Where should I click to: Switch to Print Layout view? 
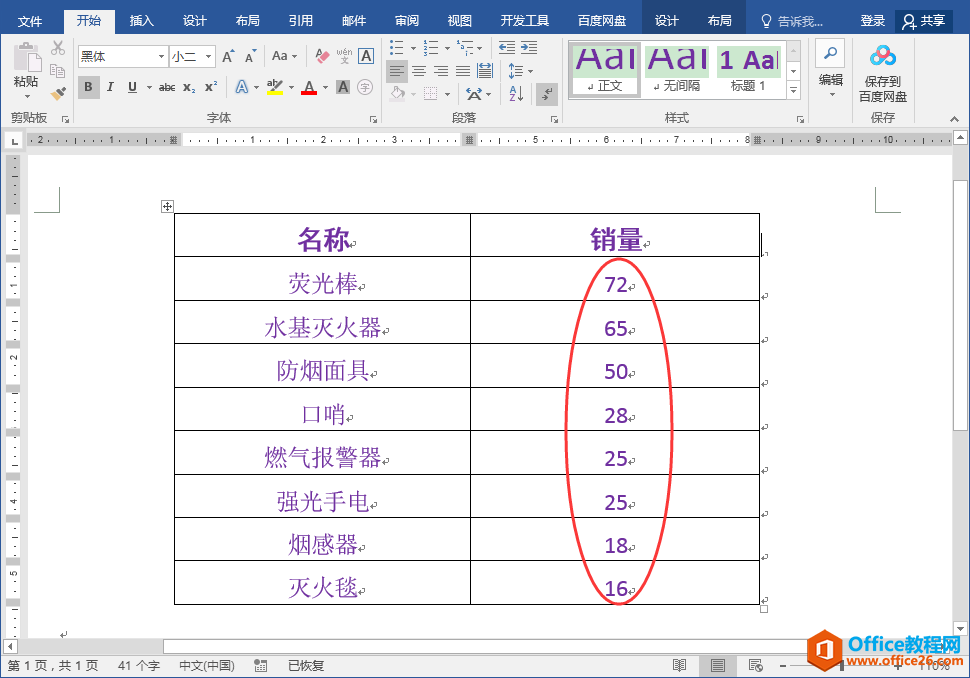[x=718, y=666]
